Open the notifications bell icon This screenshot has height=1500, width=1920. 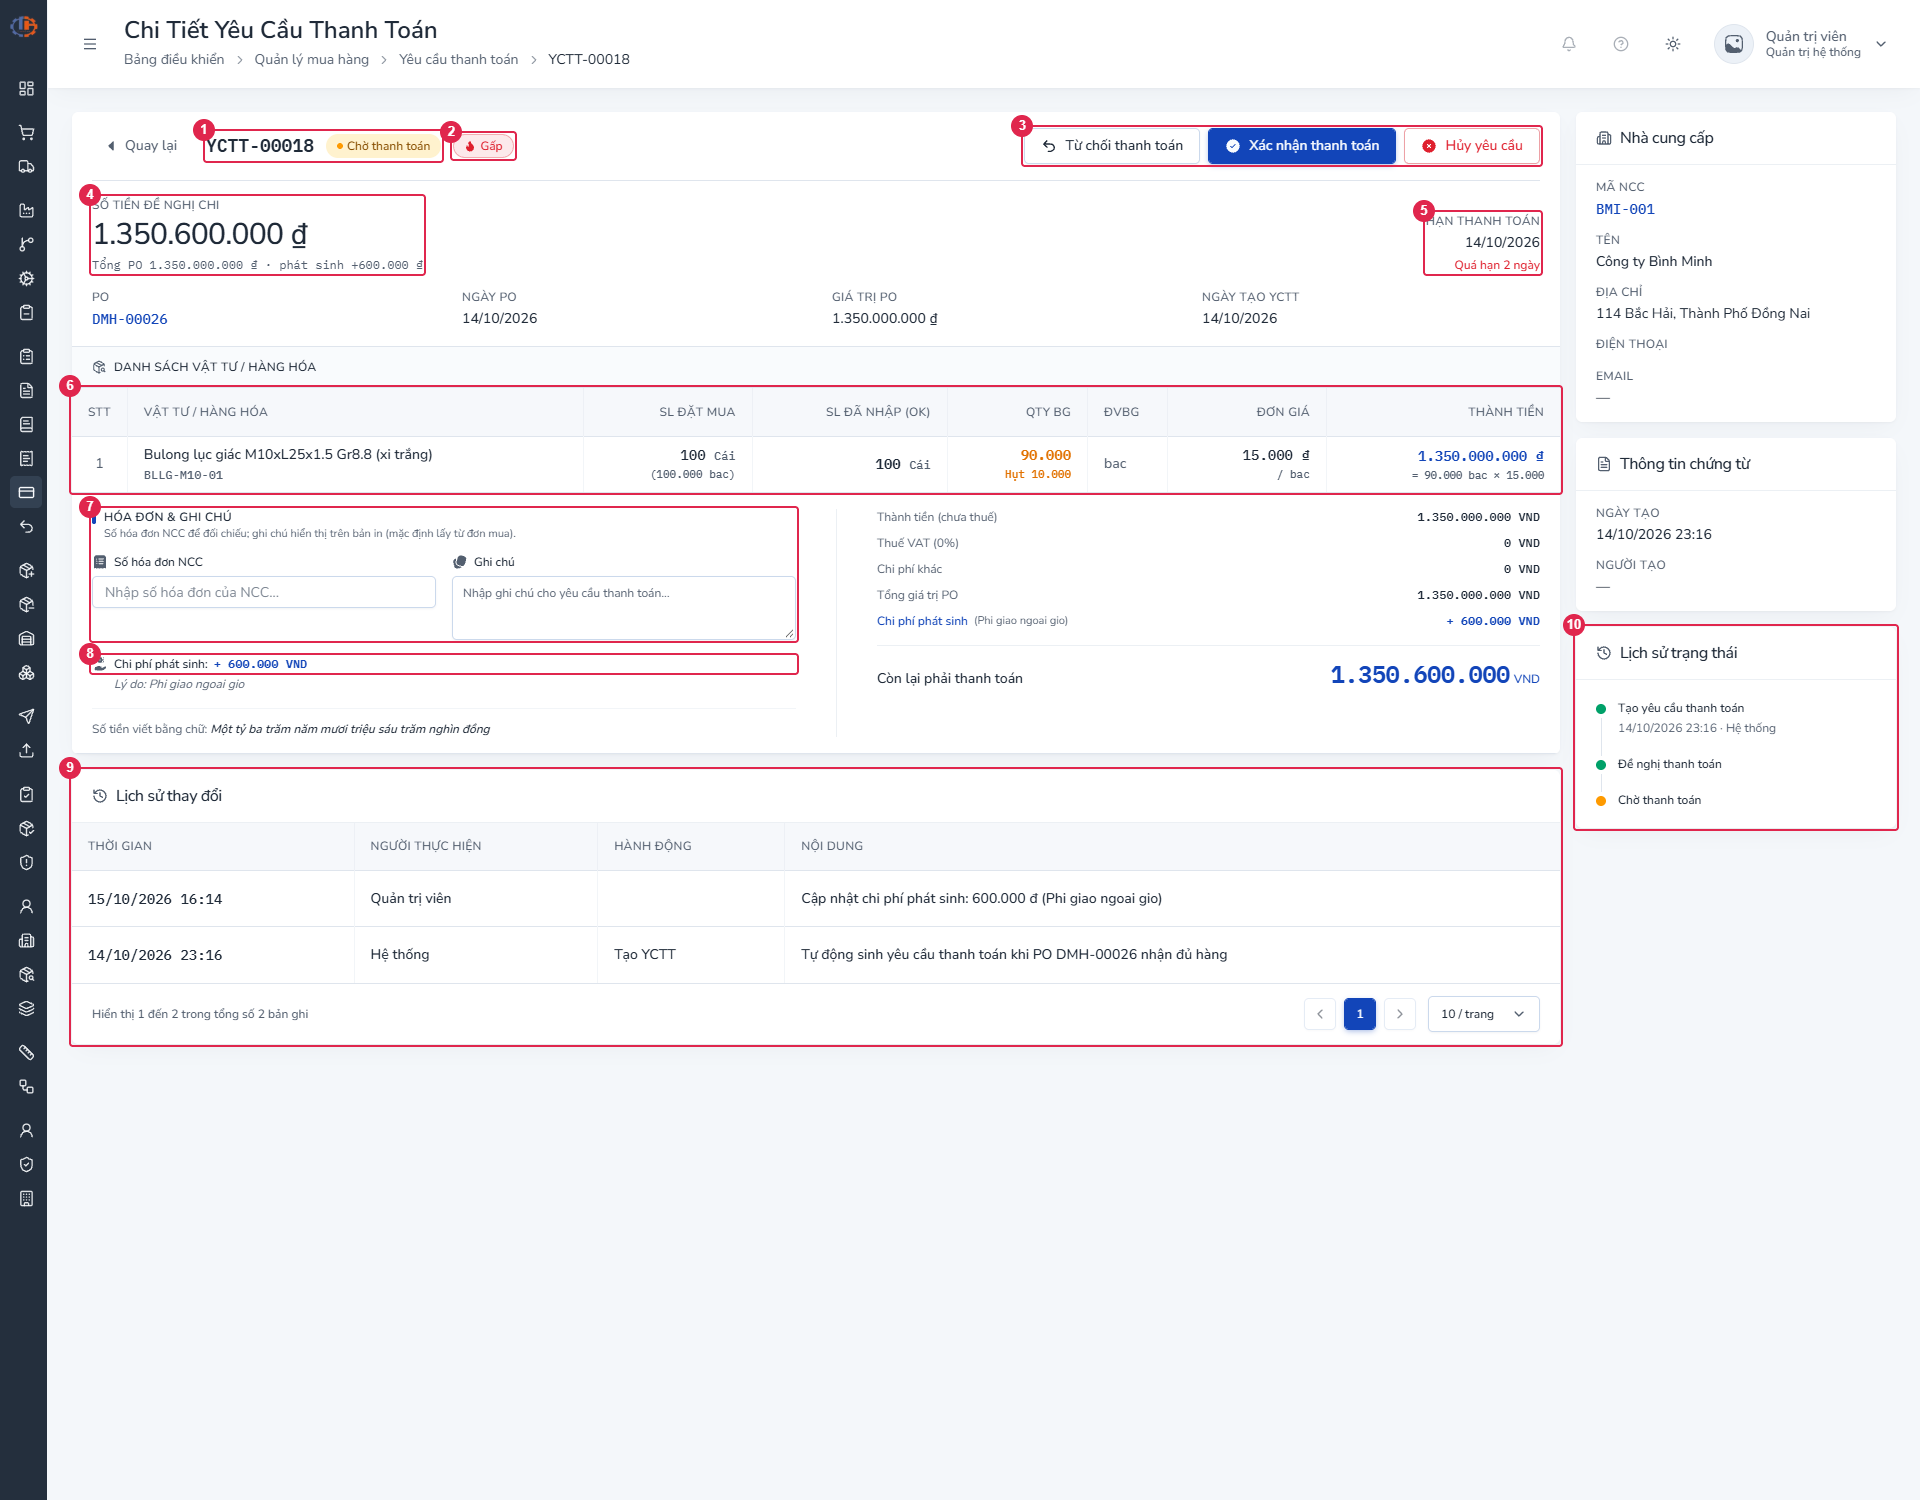pos(1569,44)
